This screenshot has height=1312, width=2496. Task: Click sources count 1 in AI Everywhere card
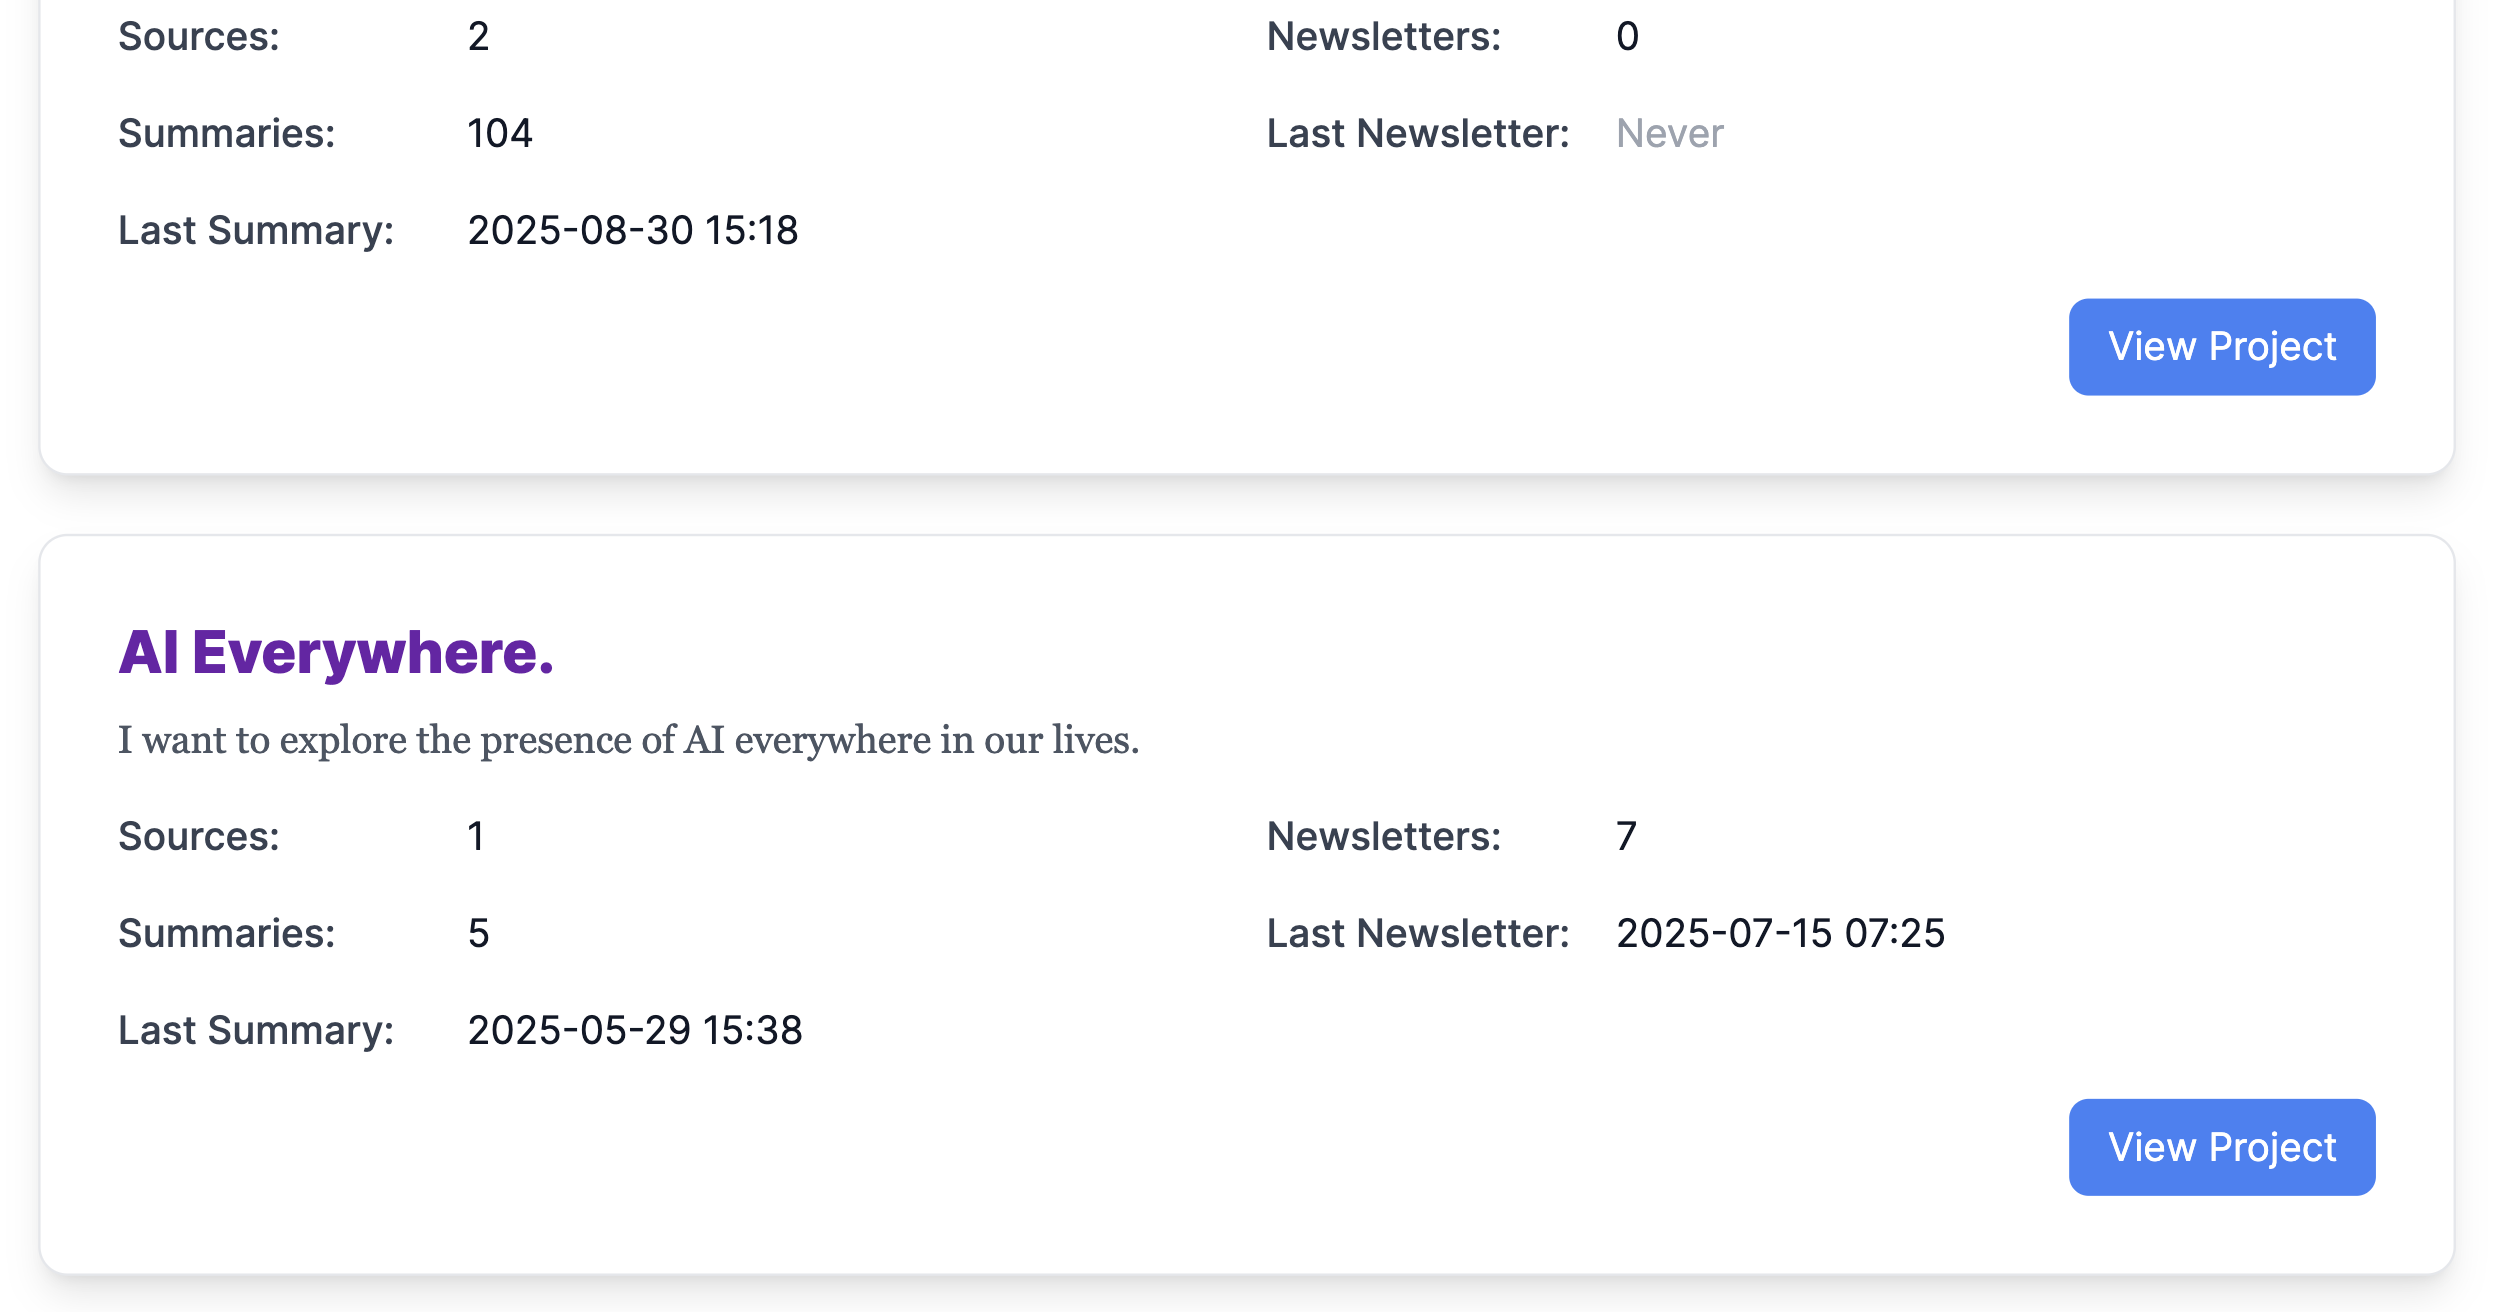(x=476, y=836)
